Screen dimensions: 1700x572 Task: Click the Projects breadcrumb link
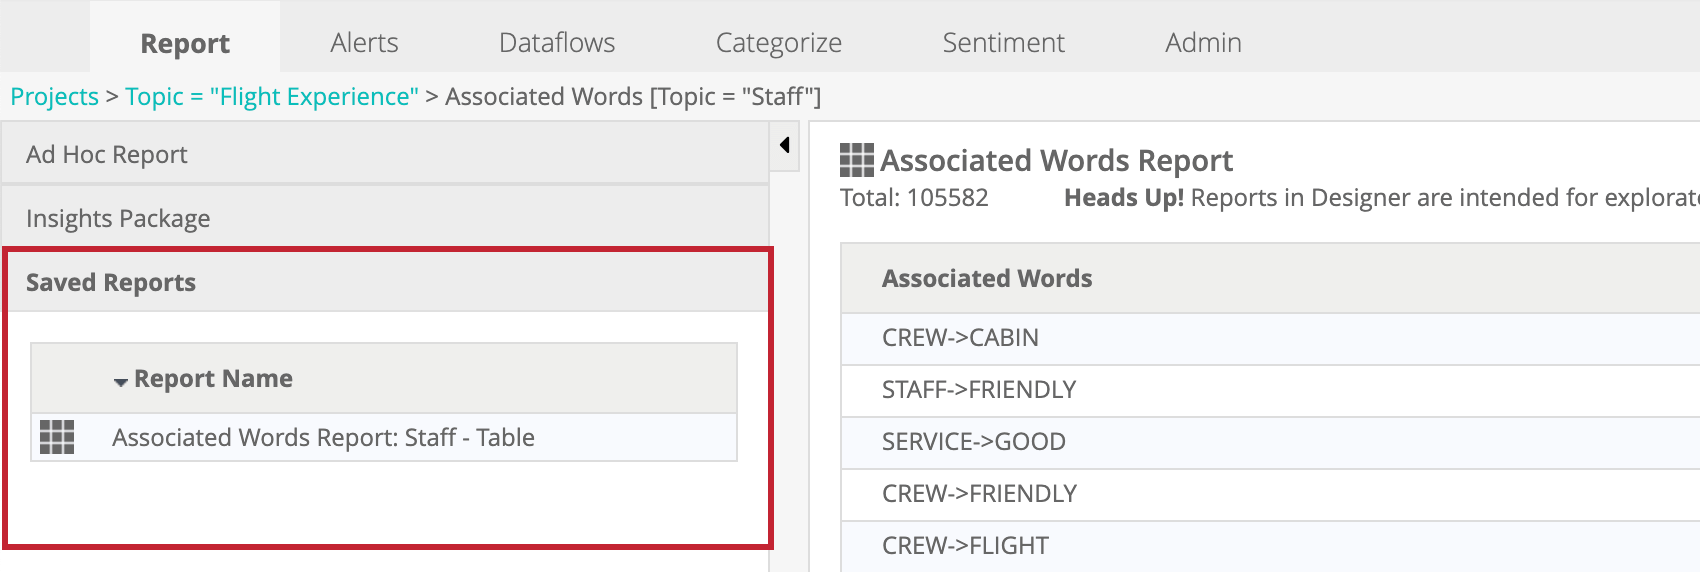click(54, 97)
